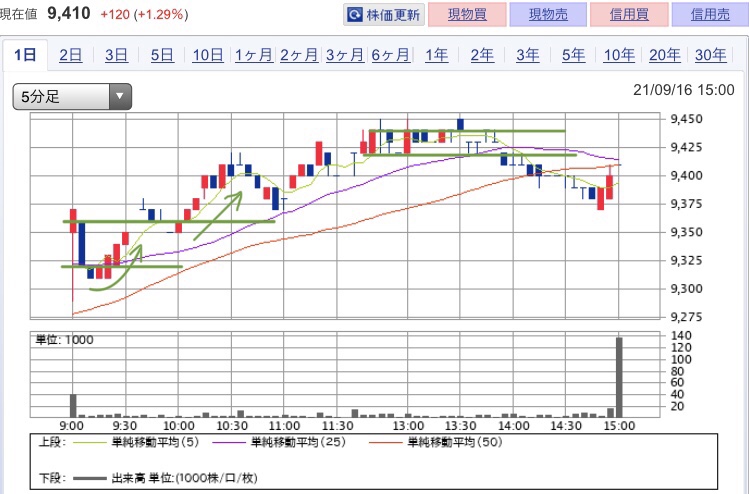Click the 21/09/16 15:00 timestamp
Viewport: 749px width, 494px height.
point(684,90)
